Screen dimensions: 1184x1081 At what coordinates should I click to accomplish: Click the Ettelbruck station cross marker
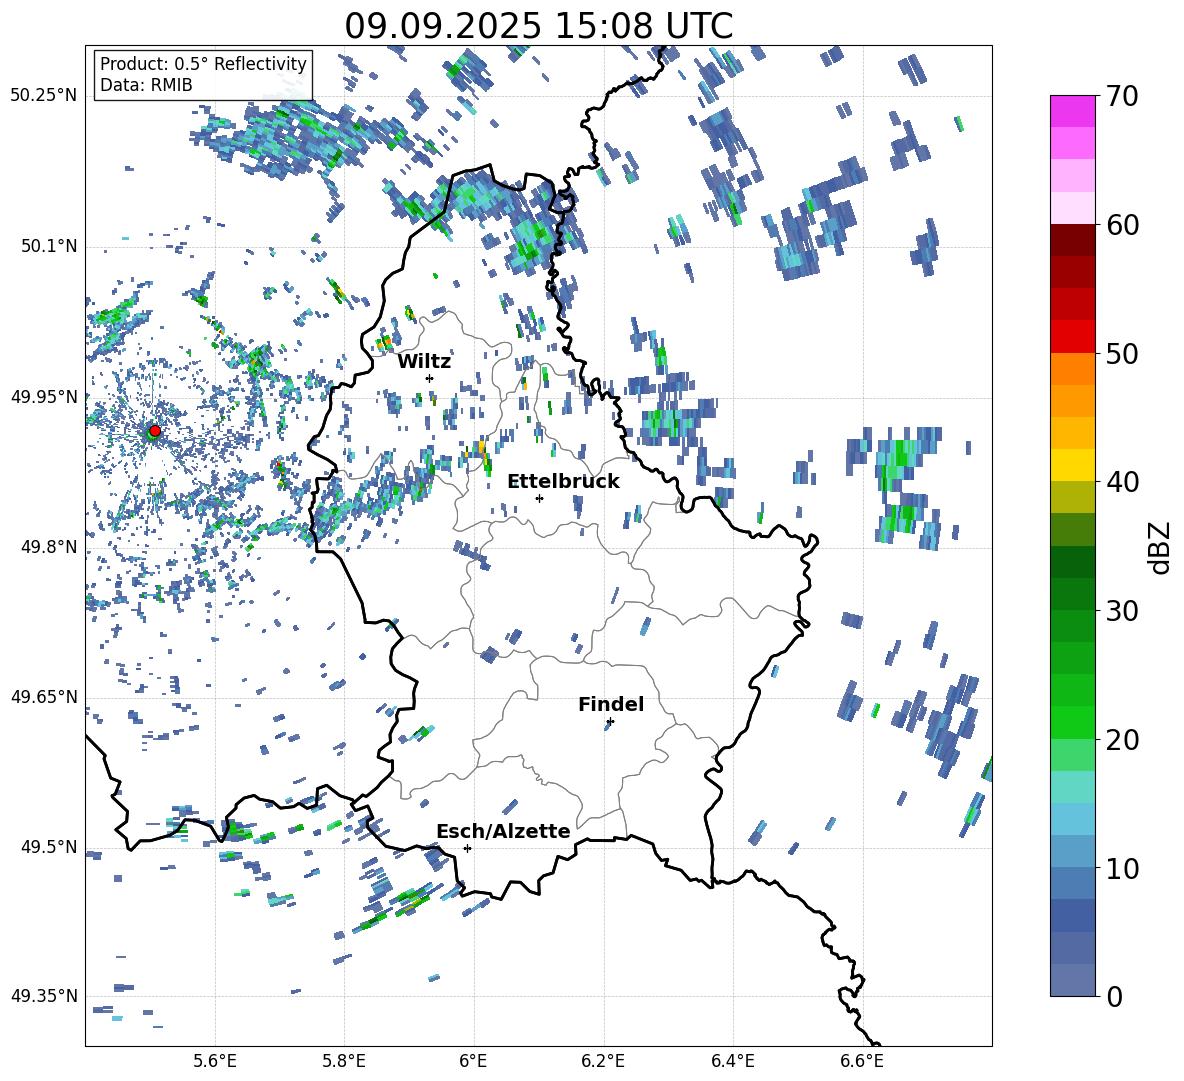(539, 498)
